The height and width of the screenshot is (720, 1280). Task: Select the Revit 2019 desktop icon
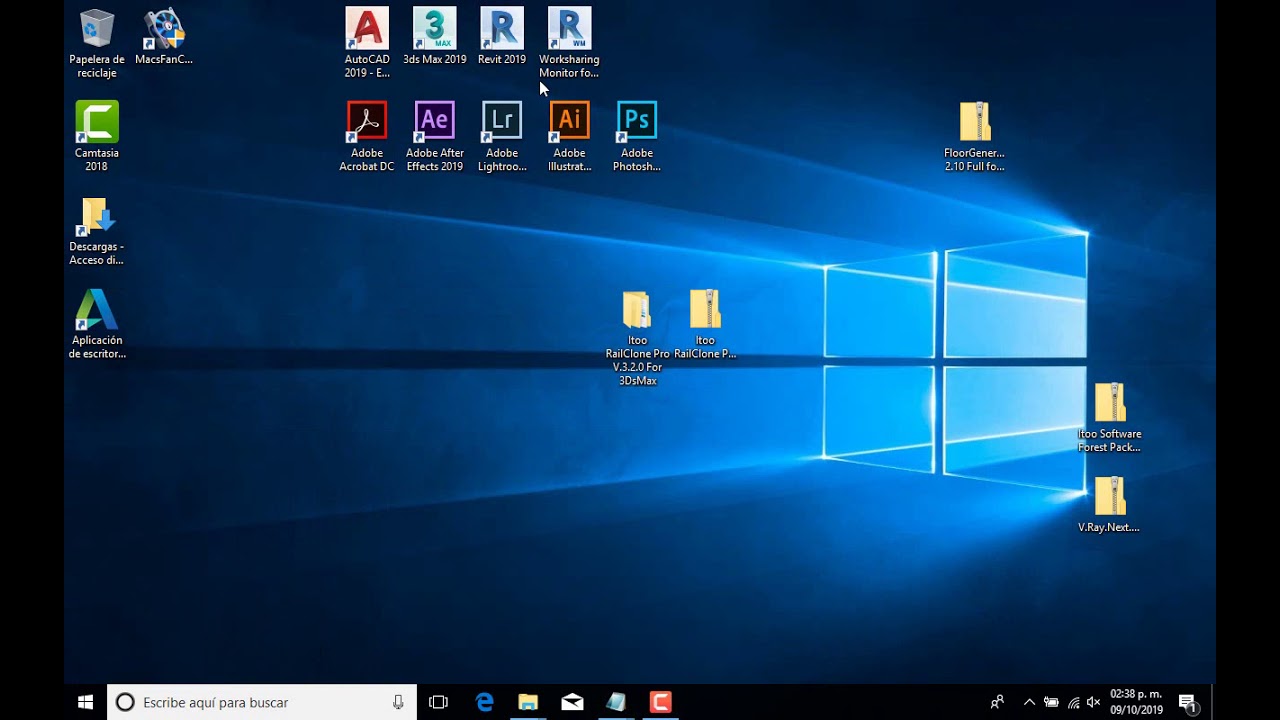[x=502, y=38]
